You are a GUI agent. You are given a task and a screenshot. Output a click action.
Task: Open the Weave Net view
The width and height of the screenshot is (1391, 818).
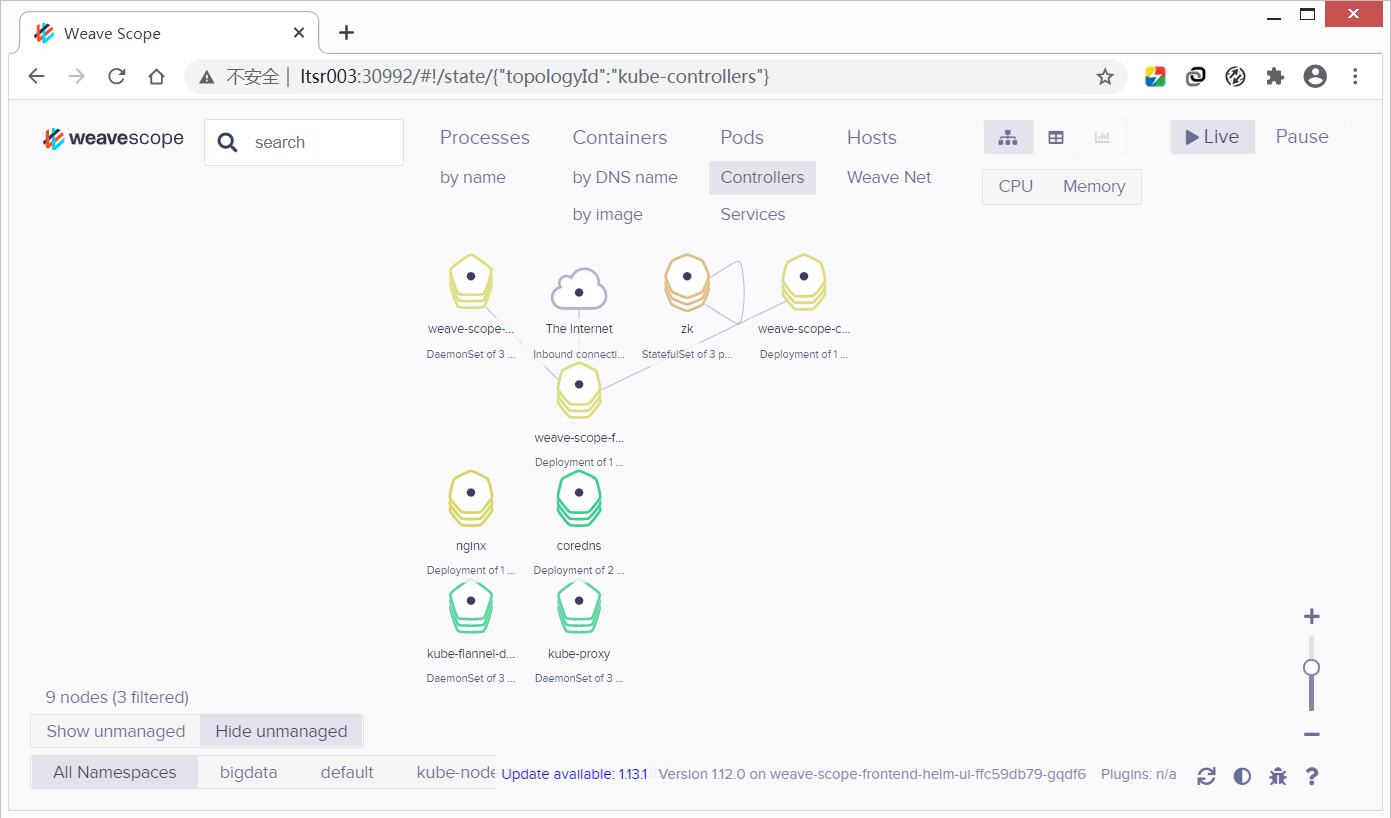[x=889, y=178]
